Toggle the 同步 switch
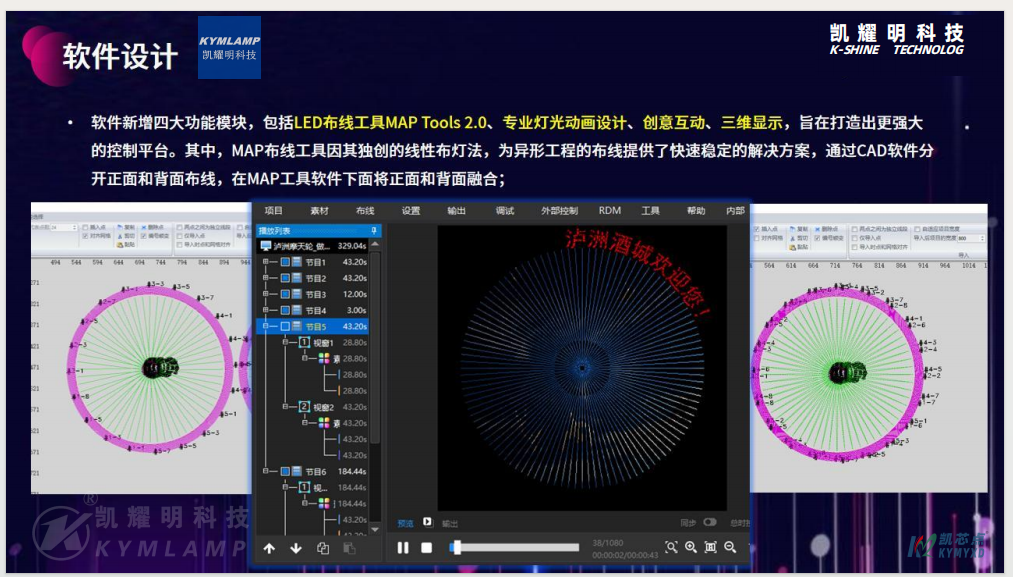1013x577 pixels. 710,522
